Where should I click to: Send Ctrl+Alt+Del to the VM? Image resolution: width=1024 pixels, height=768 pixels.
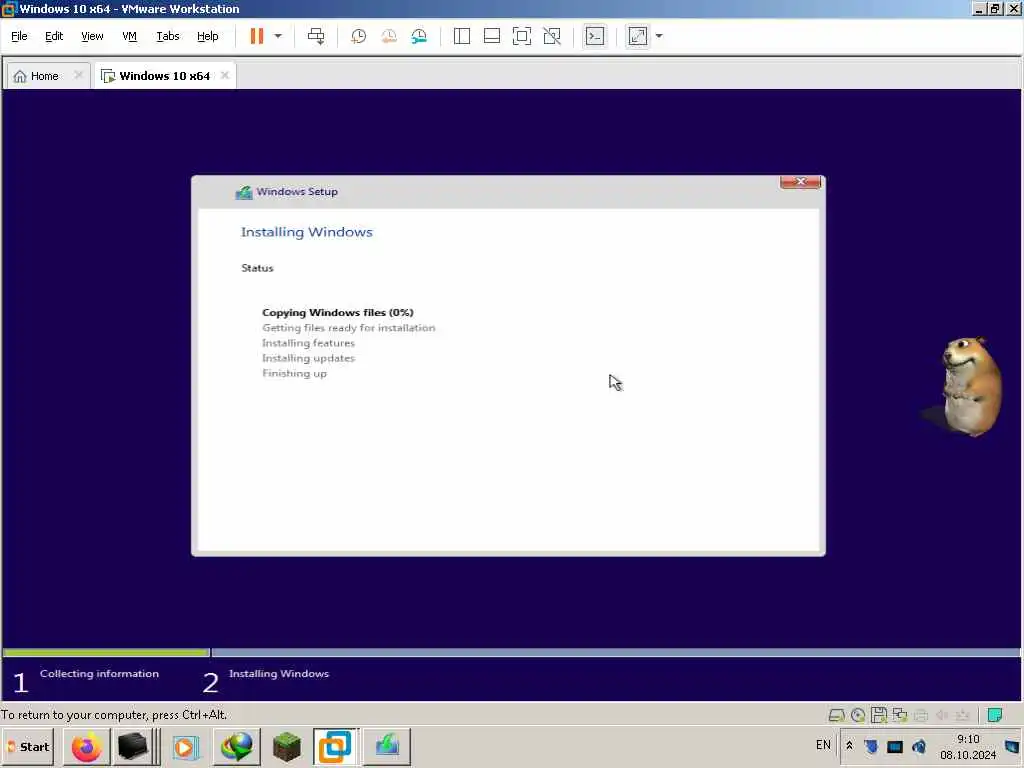coord(316,36)
